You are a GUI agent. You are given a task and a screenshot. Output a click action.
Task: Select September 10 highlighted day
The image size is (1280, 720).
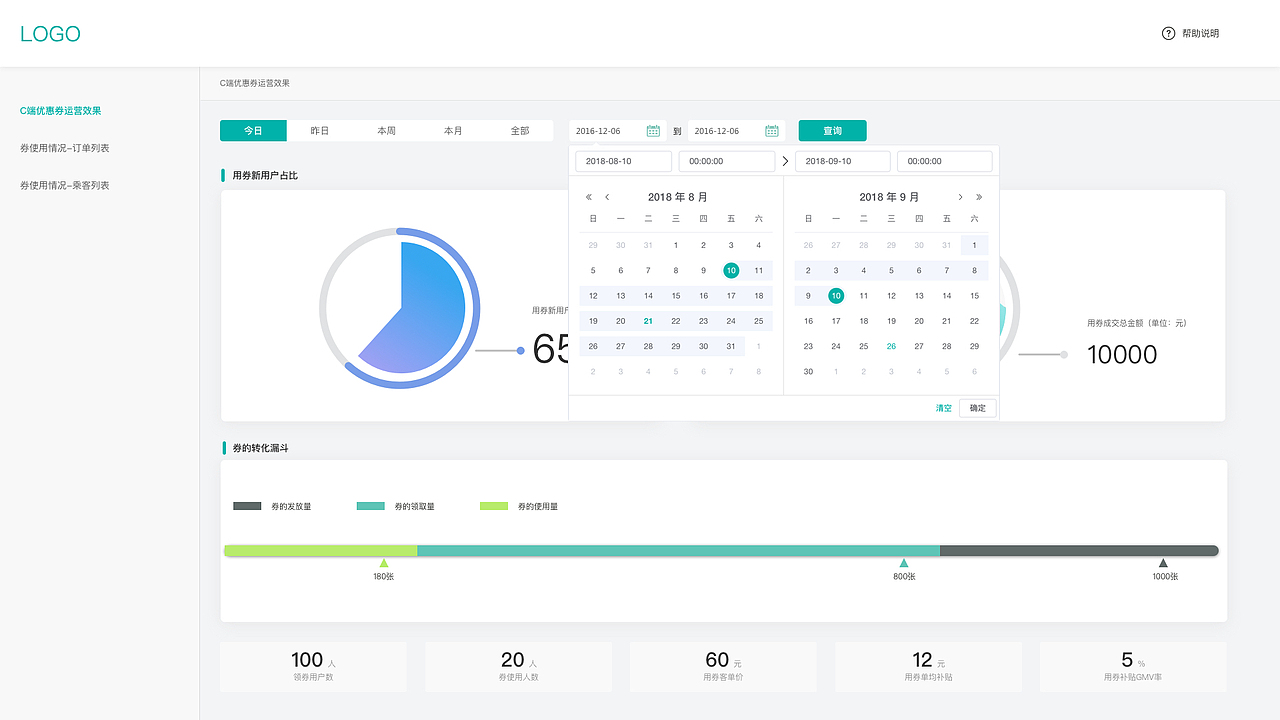[836, 296]
